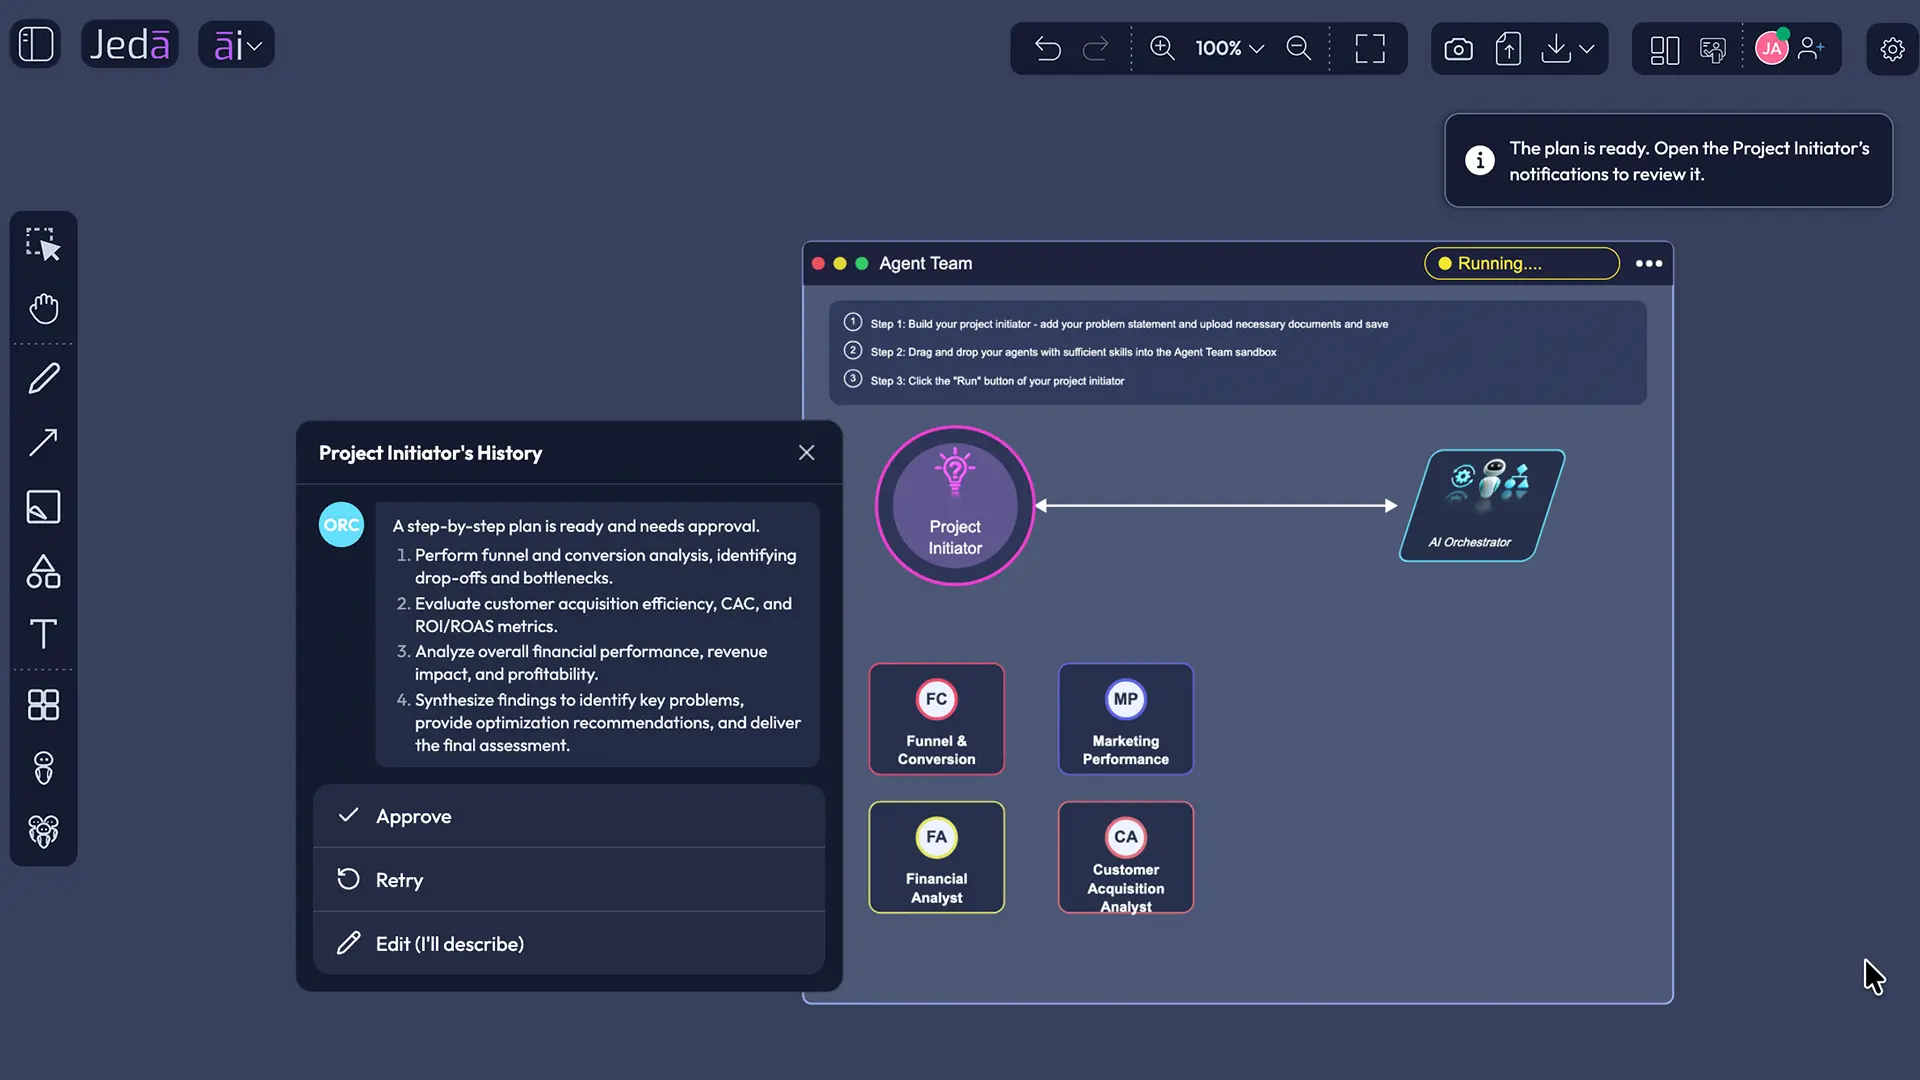Open the Agent Team three-dots menu
This screenshot has height=1080, width=1920.
pyautogui.click(x=1649, y=264)
